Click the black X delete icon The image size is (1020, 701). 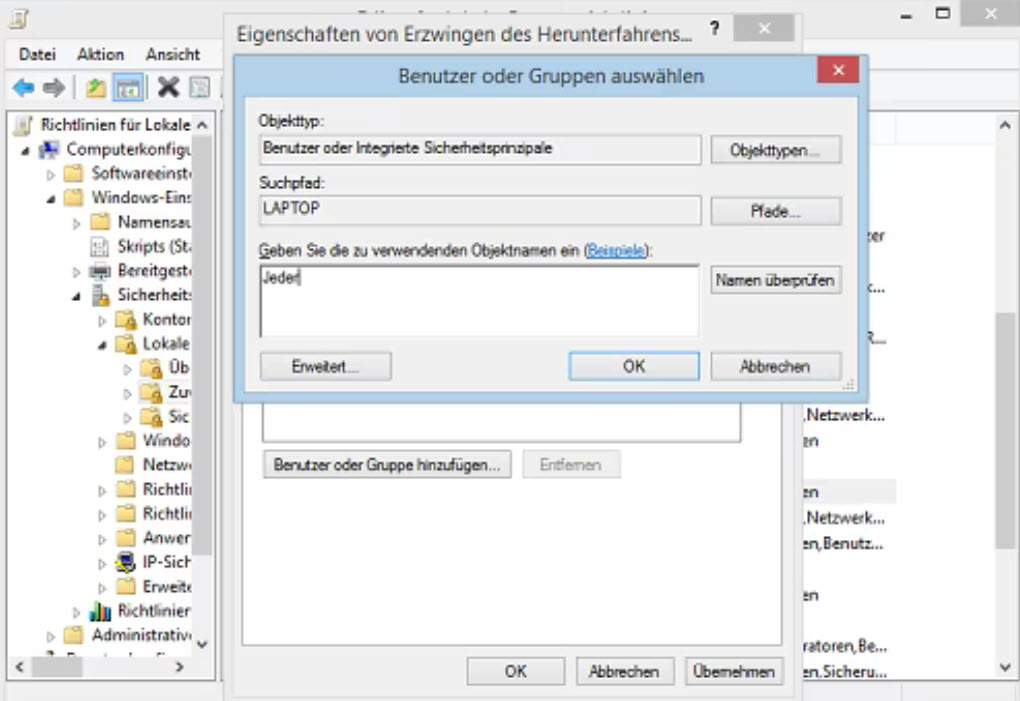pos(168,88)
